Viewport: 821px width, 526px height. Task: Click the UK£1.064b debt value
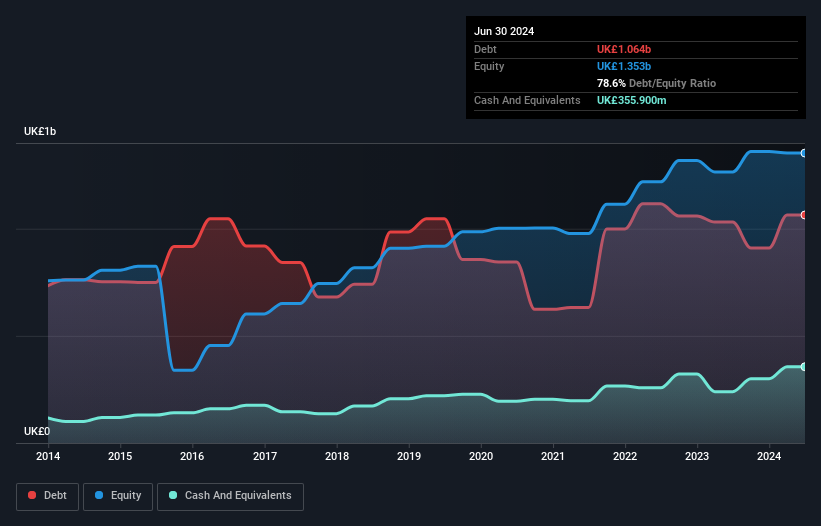tap(624, 49)
